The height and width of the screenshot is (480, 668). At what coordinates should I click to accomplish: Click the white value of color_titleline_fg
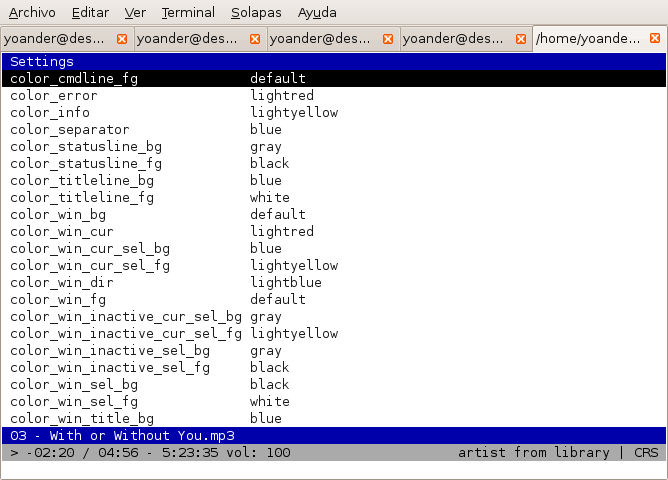tap(270, 198)
